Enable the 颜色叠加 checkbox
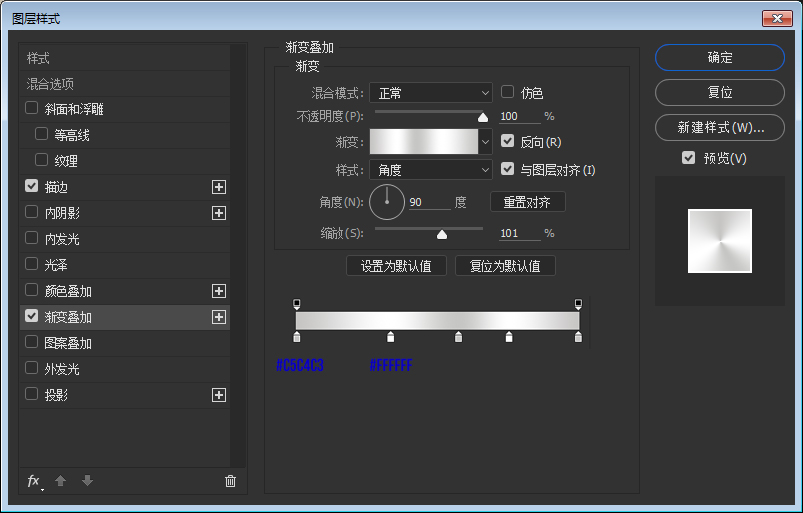The height and width of the screenshot is (513, 803). (32, 290)
